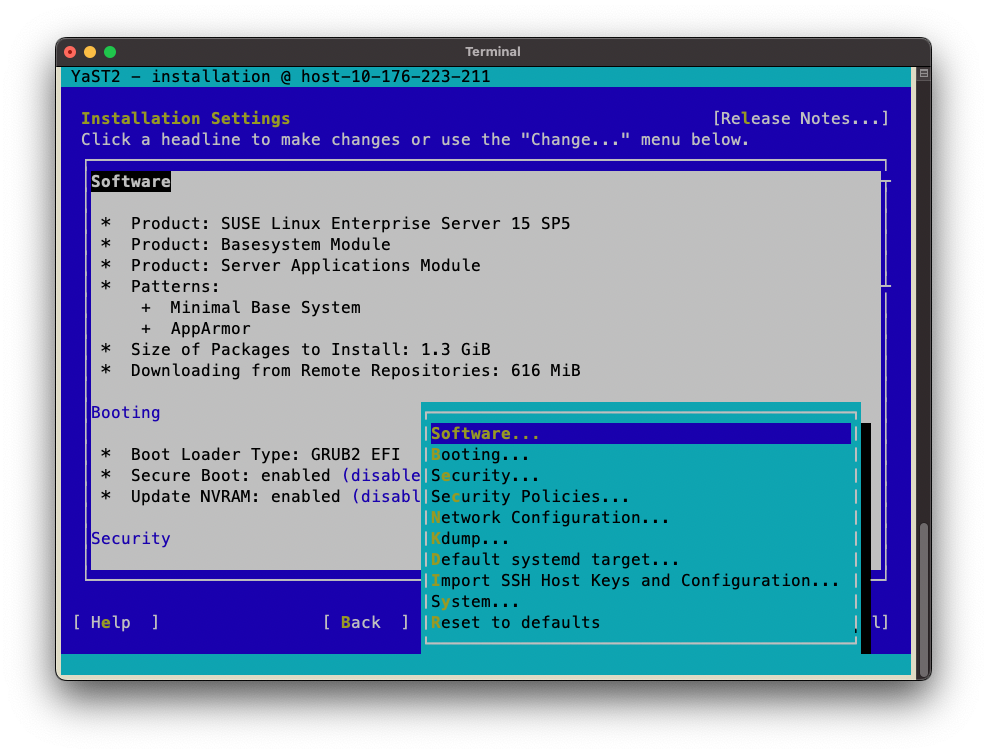Click the highlighted Software headline in settings
987x754 pixels.
click(x=131, y=182)
